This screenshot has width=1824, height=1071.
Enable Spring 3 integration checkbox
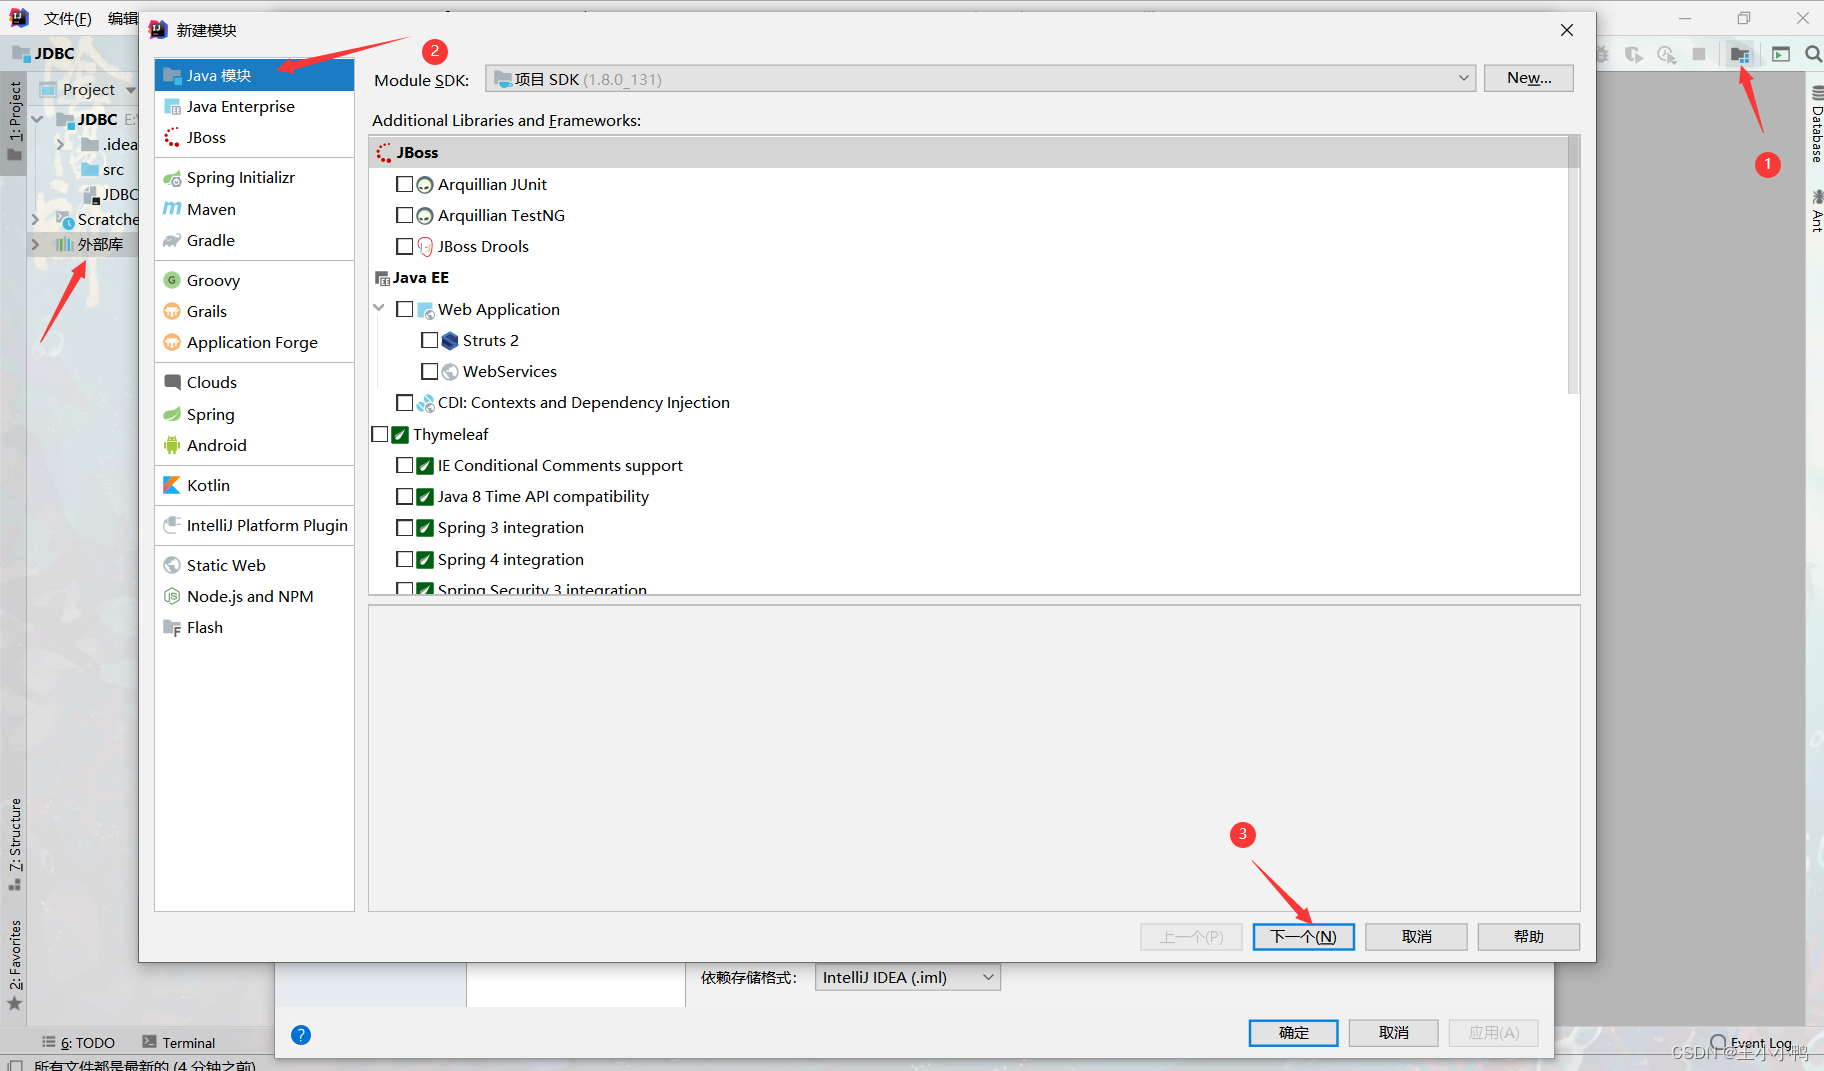tap(404, 527)
